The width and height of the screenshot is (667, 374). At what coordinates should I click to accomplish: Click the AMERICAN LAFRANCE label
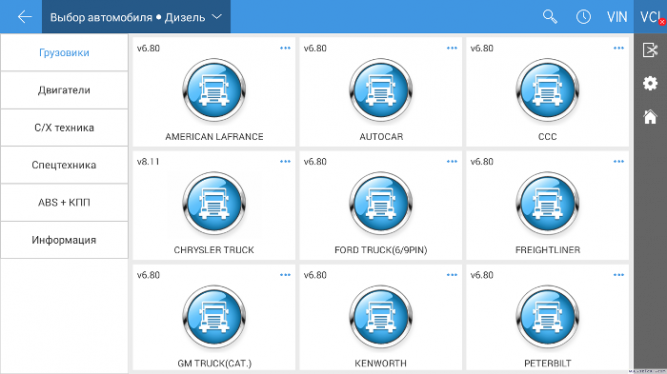(214, 137)
